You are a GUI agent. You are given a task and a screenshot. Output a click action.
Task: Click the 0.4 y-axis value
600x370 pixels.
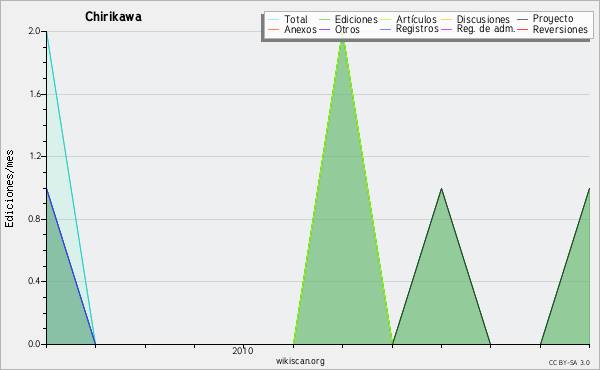coord(34,281)
